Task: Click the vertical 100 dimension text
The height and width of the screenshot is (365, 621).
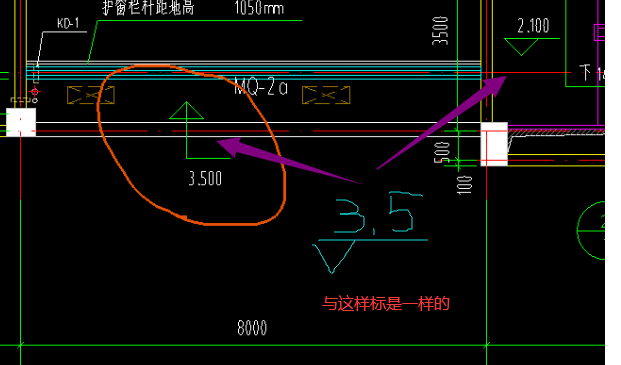Action: [465, 185]
